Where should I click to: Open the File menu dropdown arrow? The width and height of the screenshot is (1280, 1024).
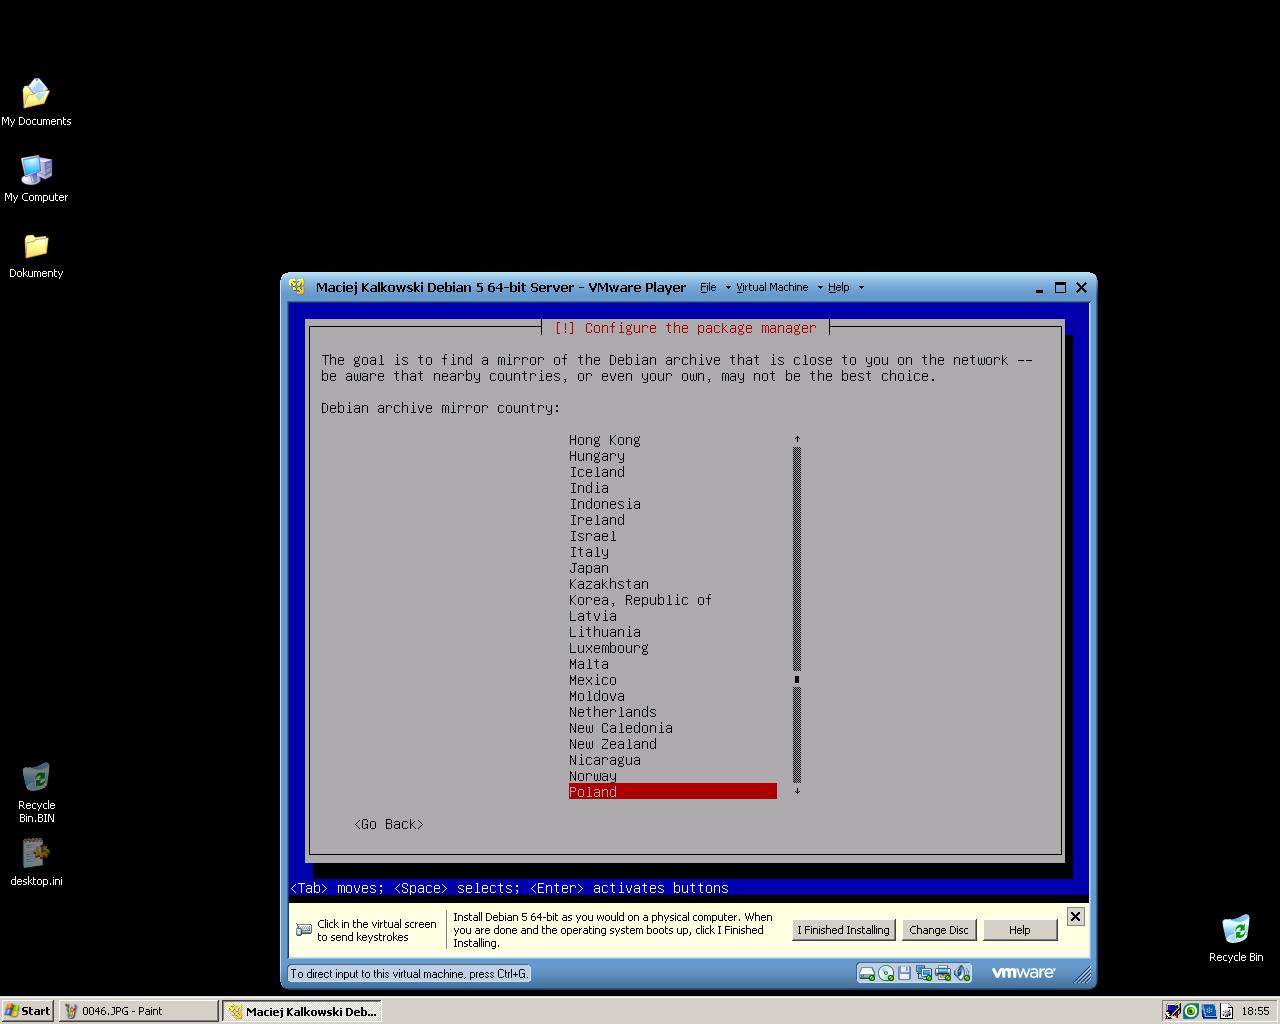click(727, 288)
